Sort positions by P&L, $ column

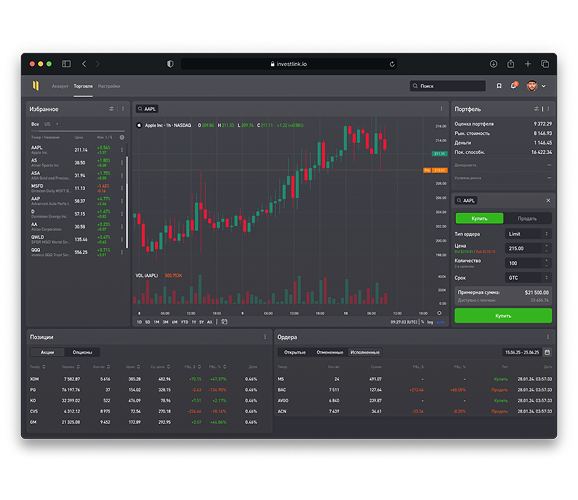pos(193,367)
